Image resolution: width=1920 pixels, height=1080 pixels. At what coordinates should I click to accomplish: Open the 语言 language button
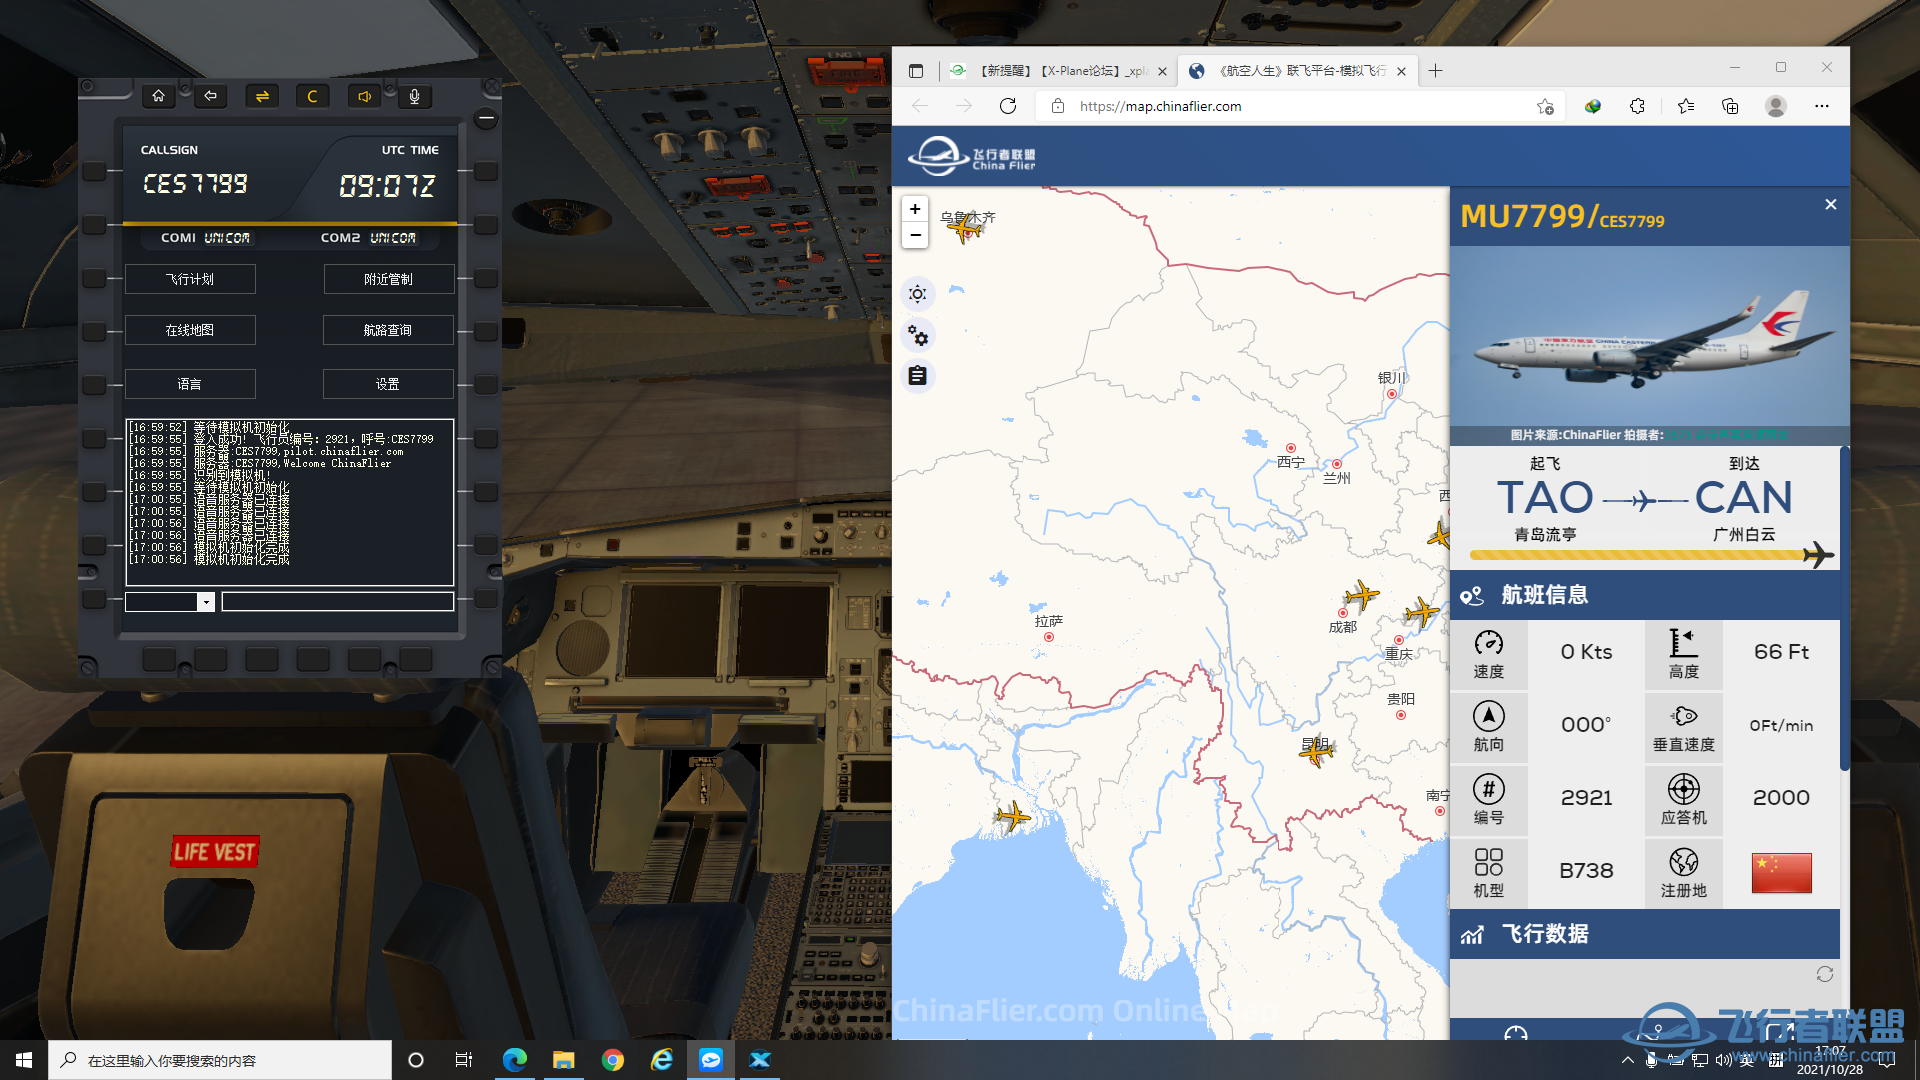pos(190,384)
